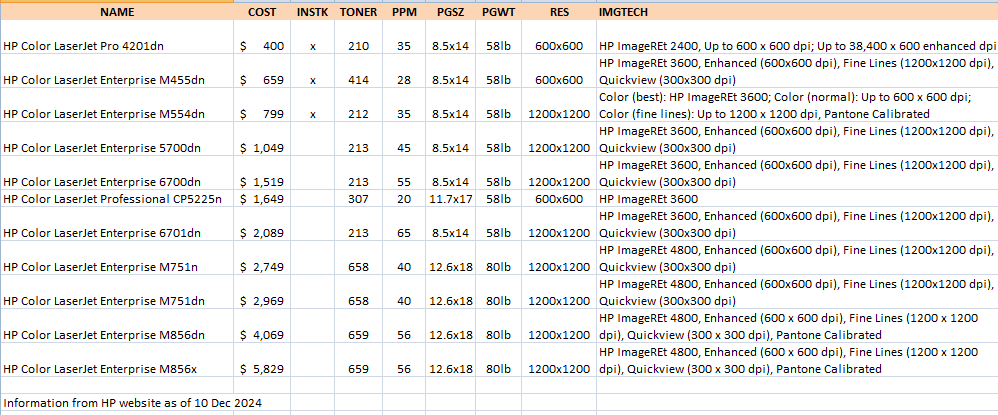Select the PPM column header cell

(404, 12)
